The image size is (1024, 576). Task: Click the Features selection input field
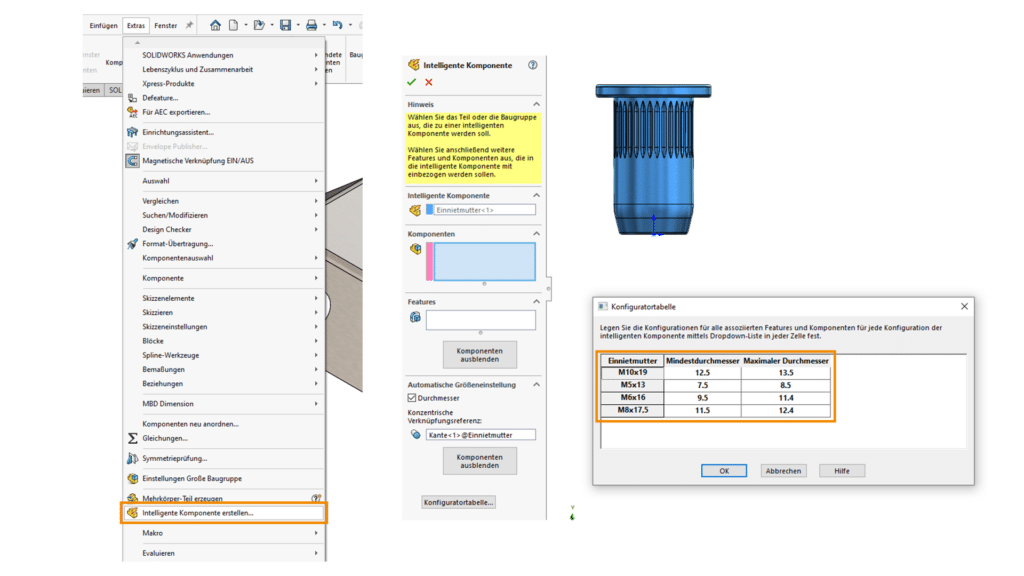pyautogui.click(x=483, y=320)
